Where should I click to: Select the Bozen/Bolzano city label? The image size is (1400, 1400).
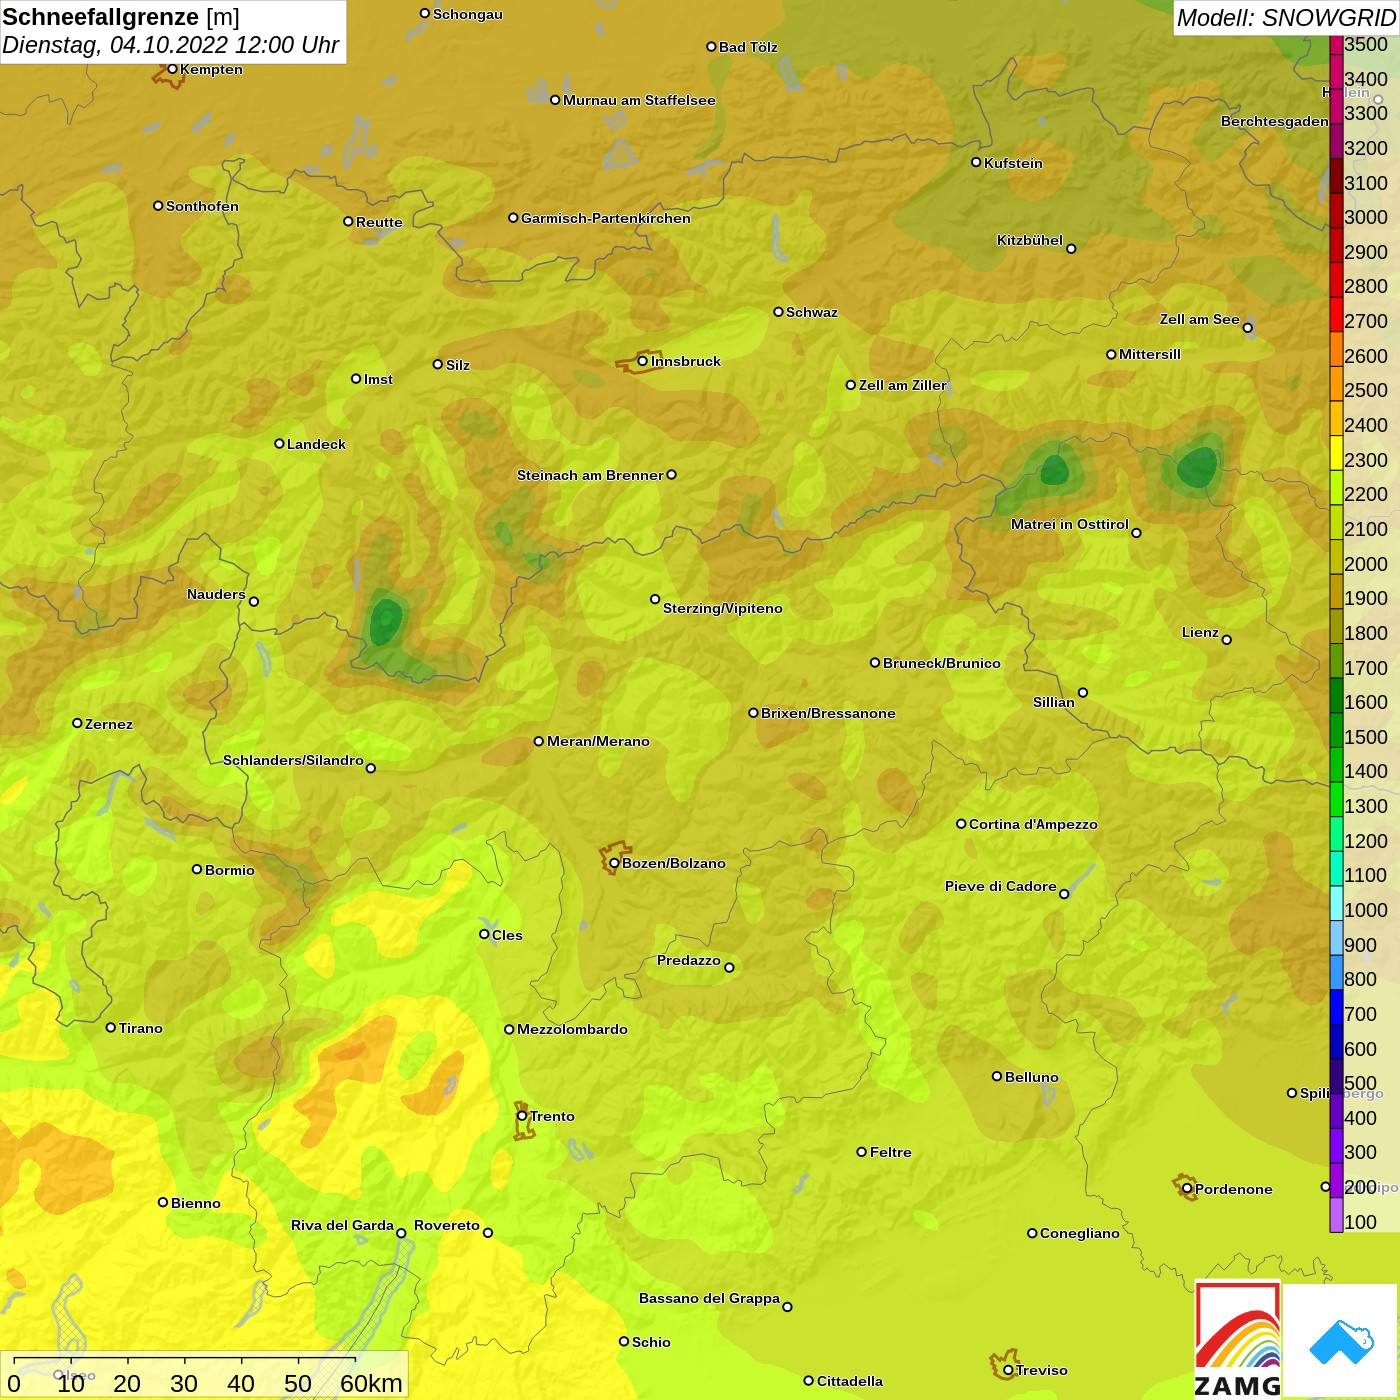click(x=674, y=863)
